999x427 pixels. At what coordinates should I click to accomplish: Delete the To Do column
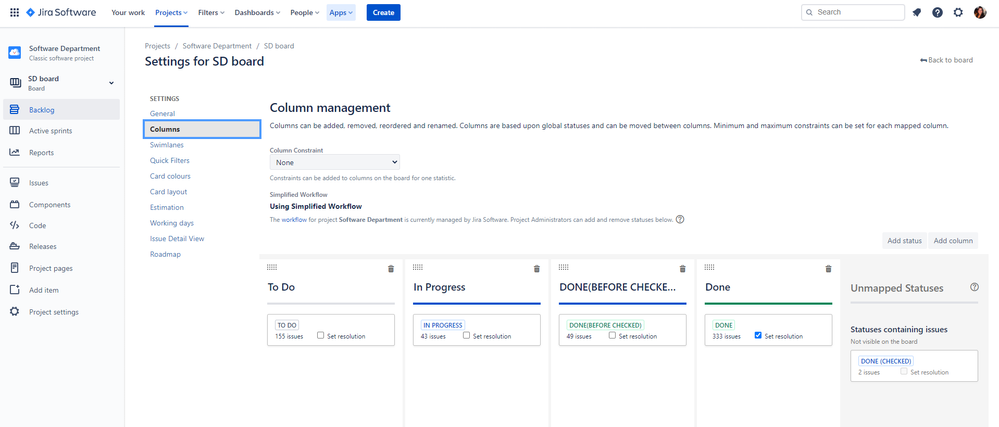(x=391, y=269)
